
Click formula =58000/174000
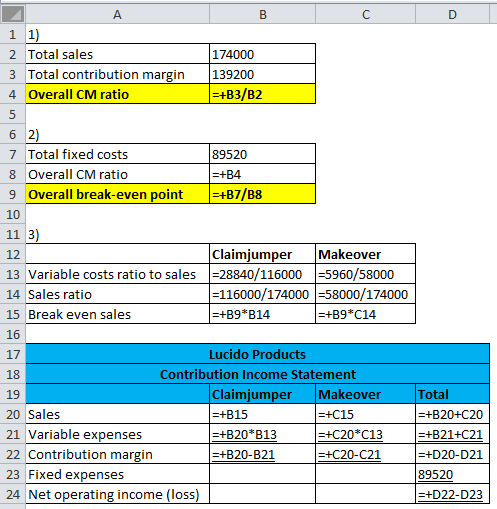click(x=366, y=294)
